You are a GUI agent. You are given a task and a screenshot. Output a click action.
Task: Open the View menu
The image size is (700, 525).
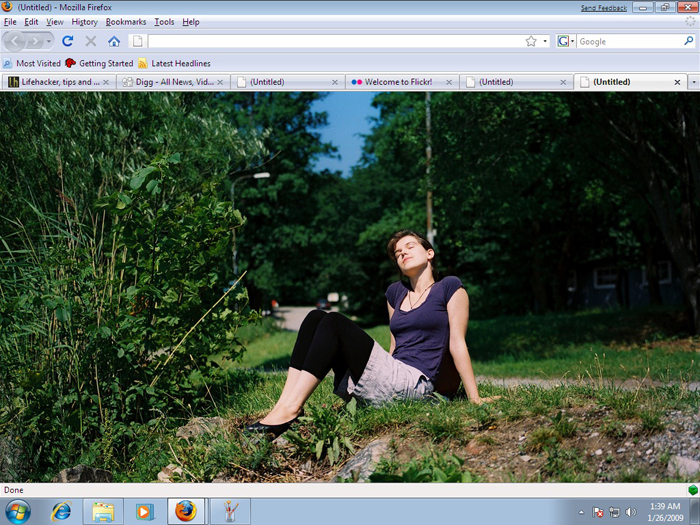point(54,22)
